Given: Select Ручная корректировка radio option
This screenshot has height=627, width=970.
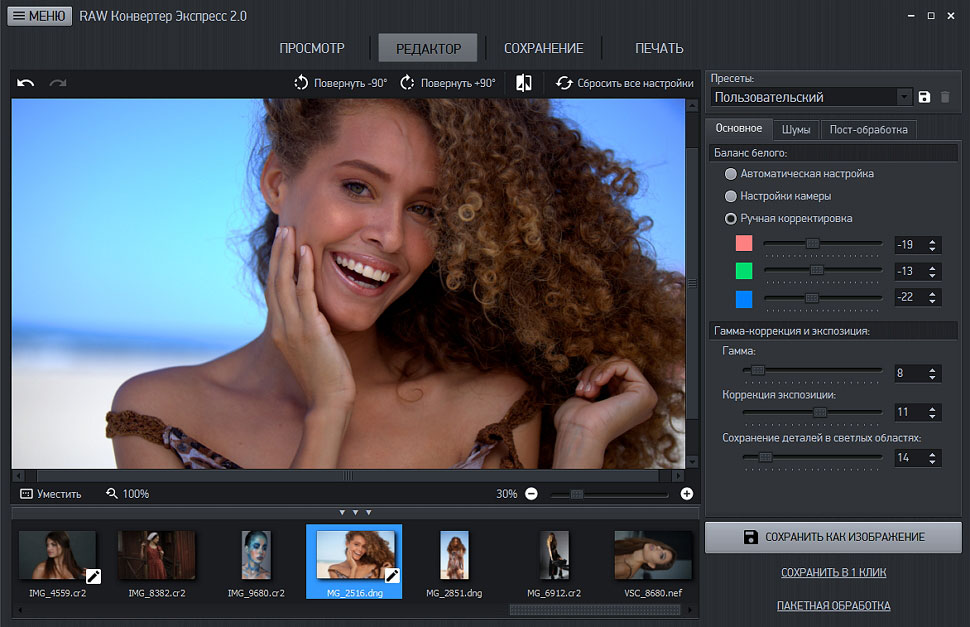Looking at the screenshot, I should click(731, 218).
